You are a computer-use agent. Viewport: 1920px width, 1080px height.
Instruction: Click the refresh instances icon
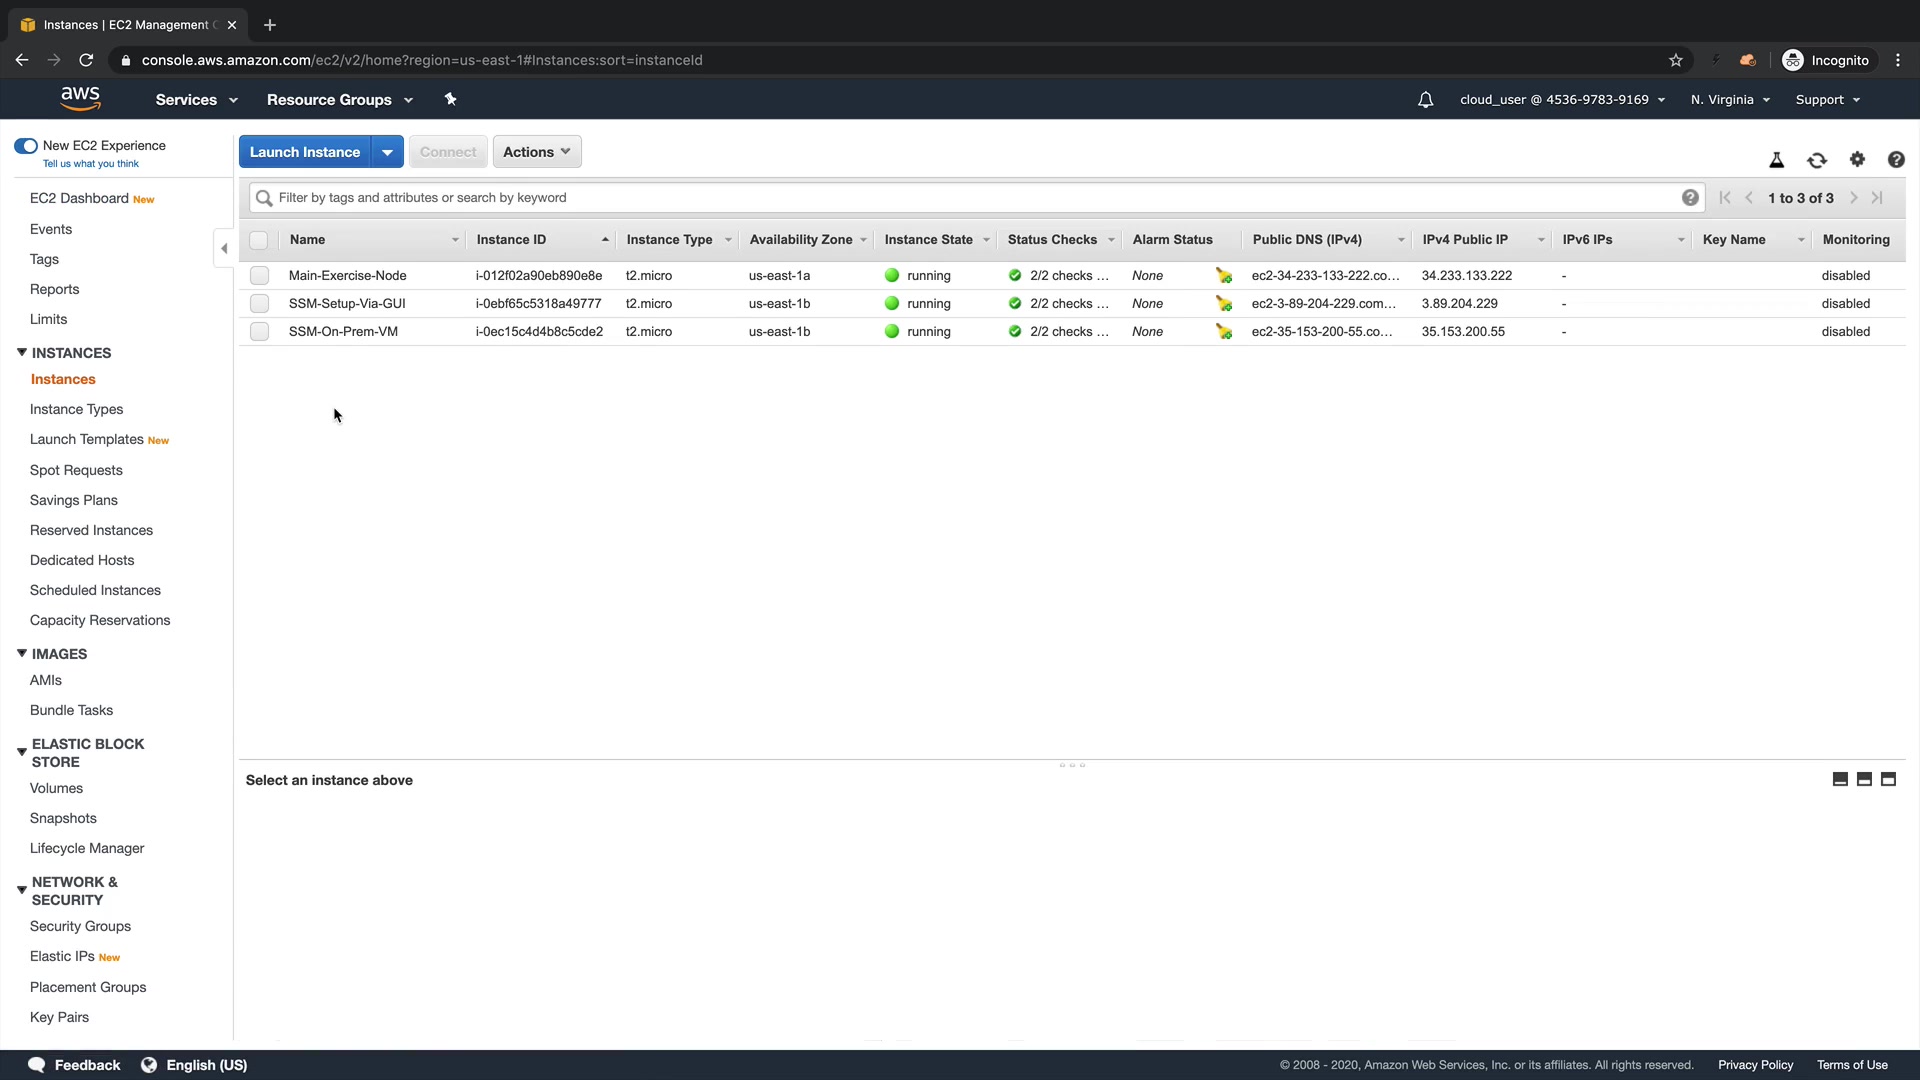1817,160
